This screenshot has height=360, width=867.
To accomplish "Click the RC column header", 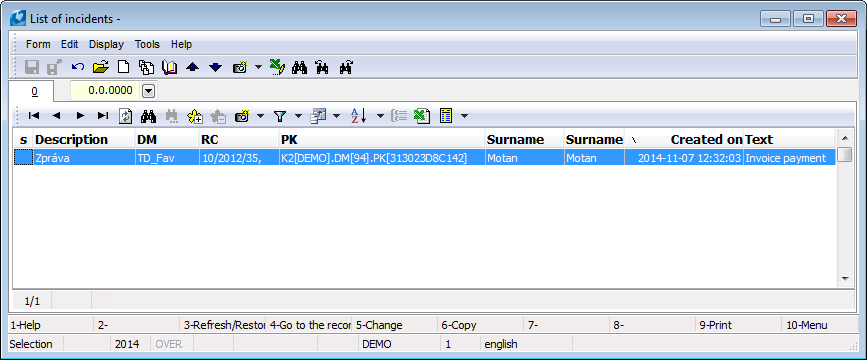I will click(239, 139).
